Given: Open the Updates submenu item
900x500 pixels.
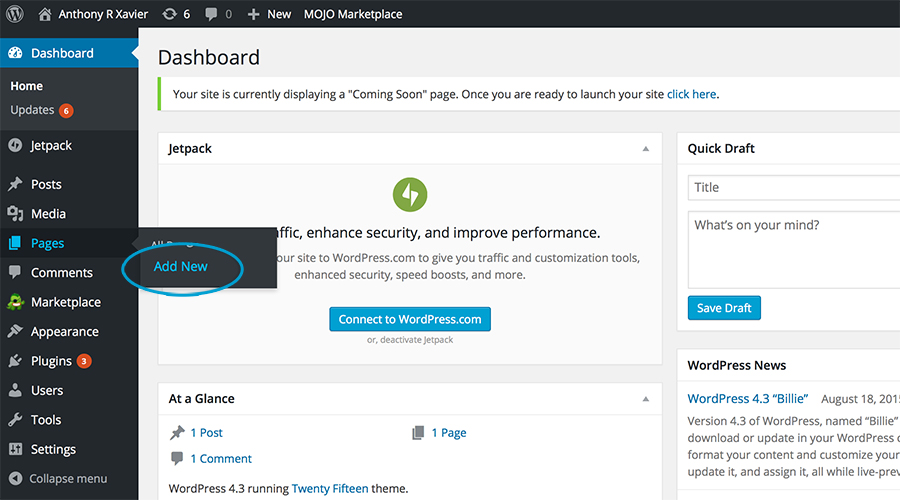Looking at the screenshot, I should 32,110.
